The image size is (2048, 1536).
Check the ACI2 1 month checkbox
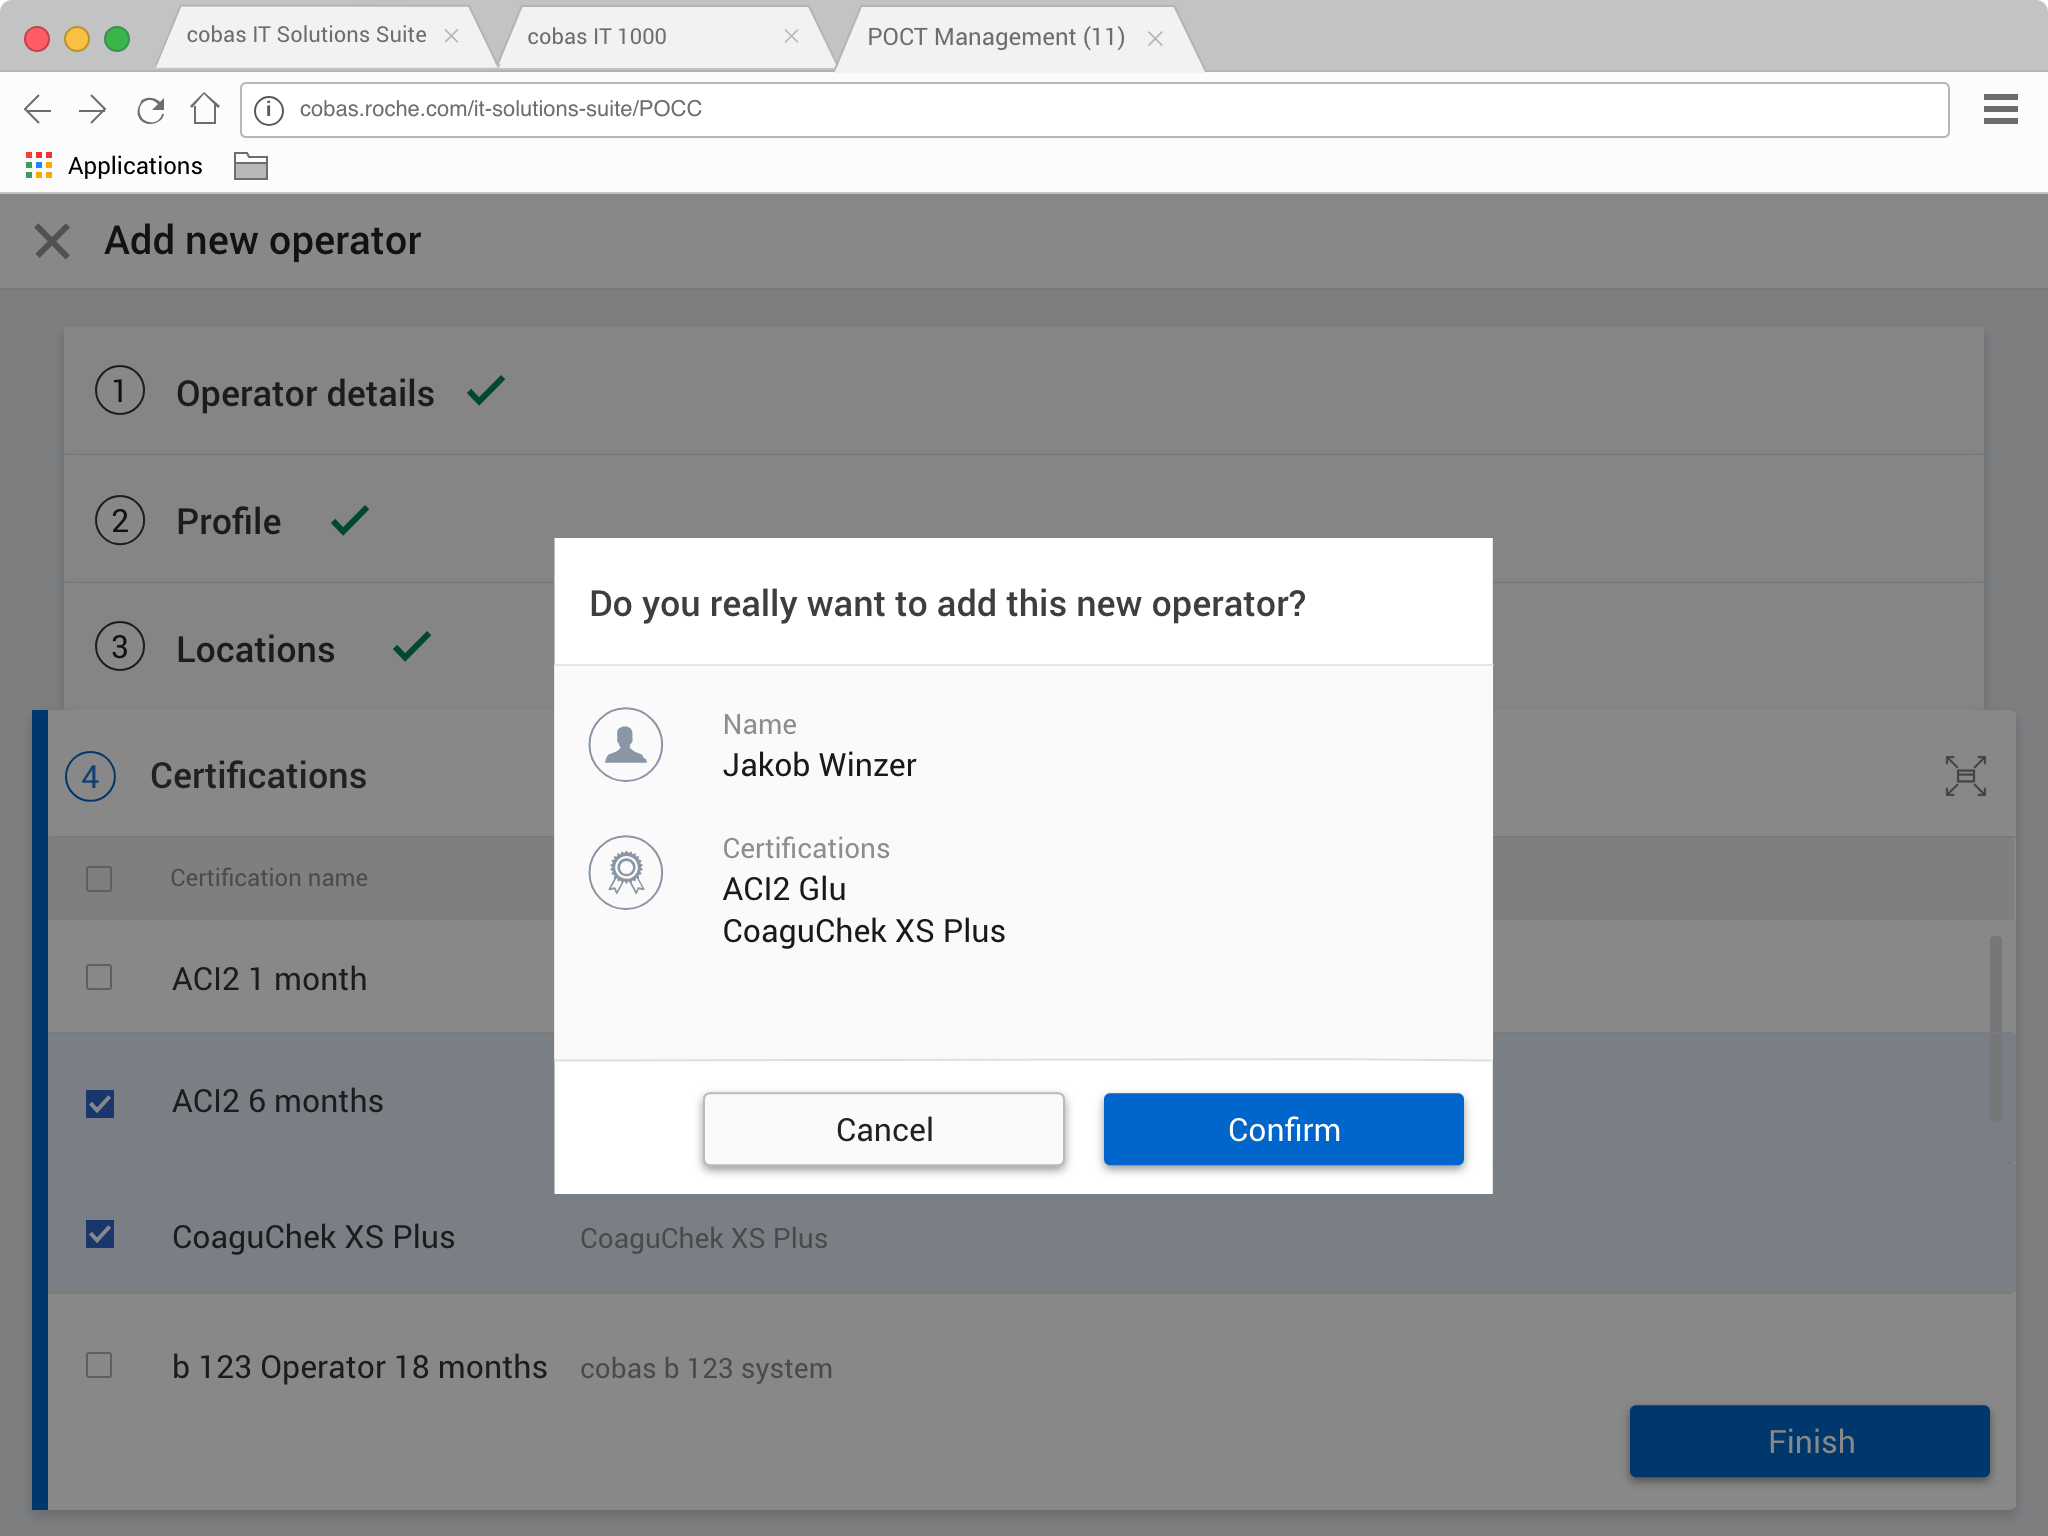click(x=99, y=977)
